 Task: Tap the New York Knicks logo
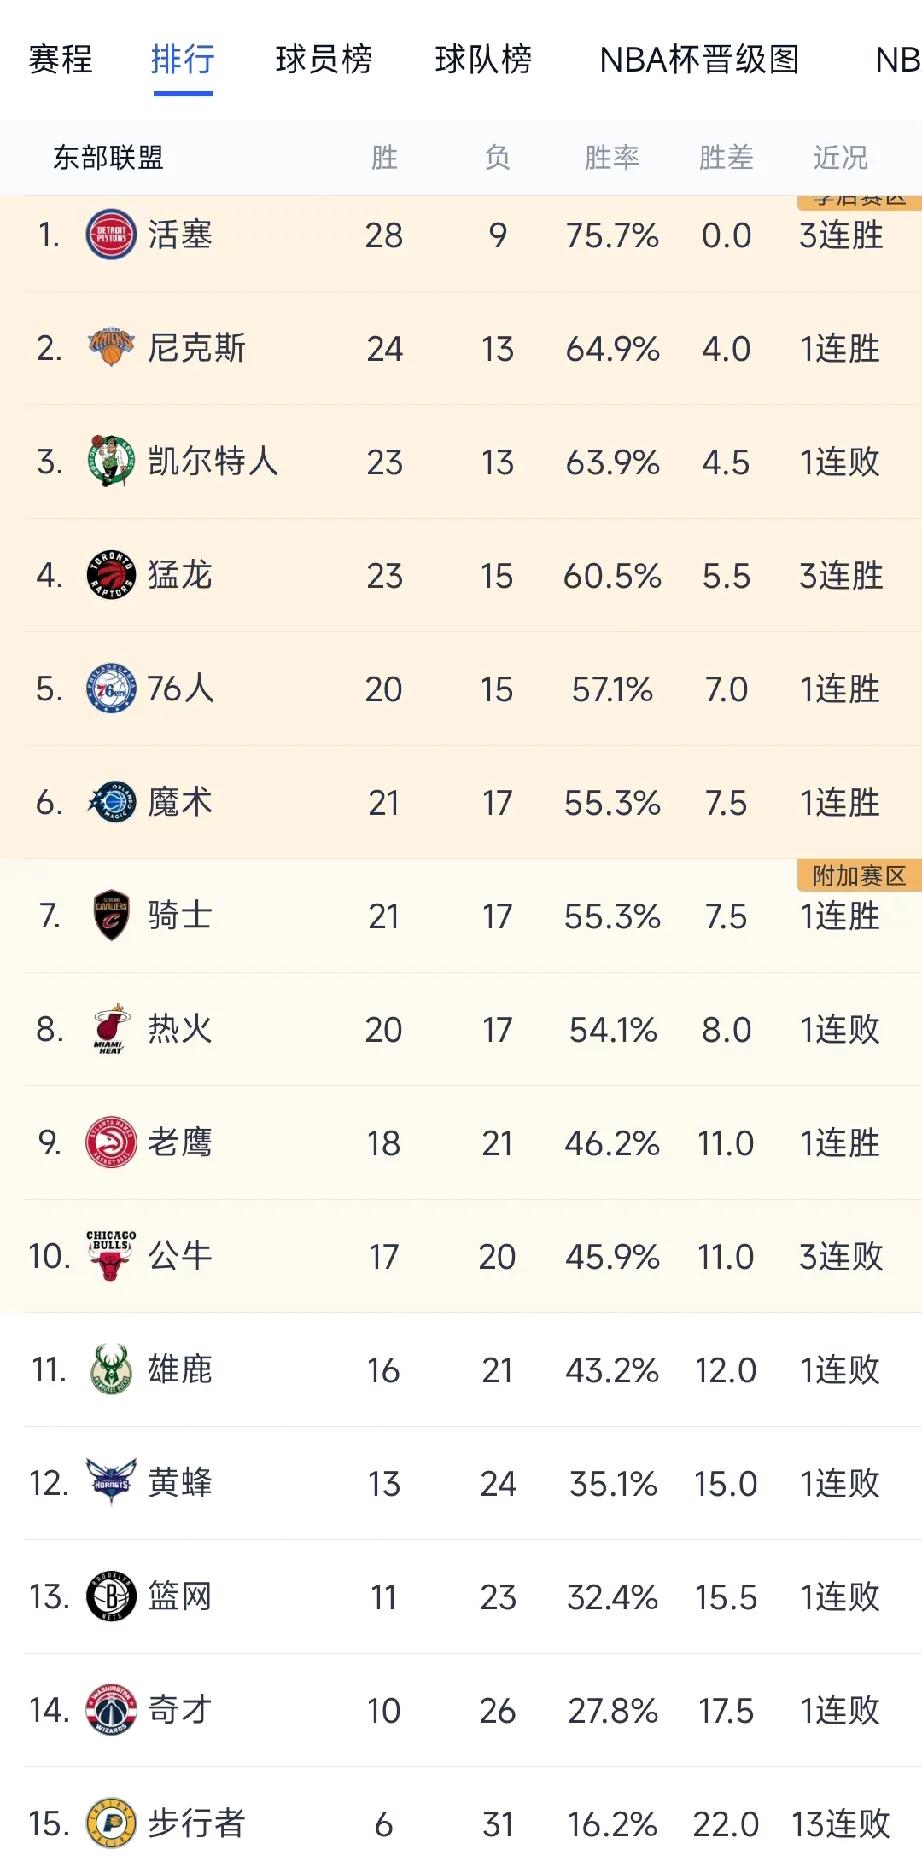[111, 348]
